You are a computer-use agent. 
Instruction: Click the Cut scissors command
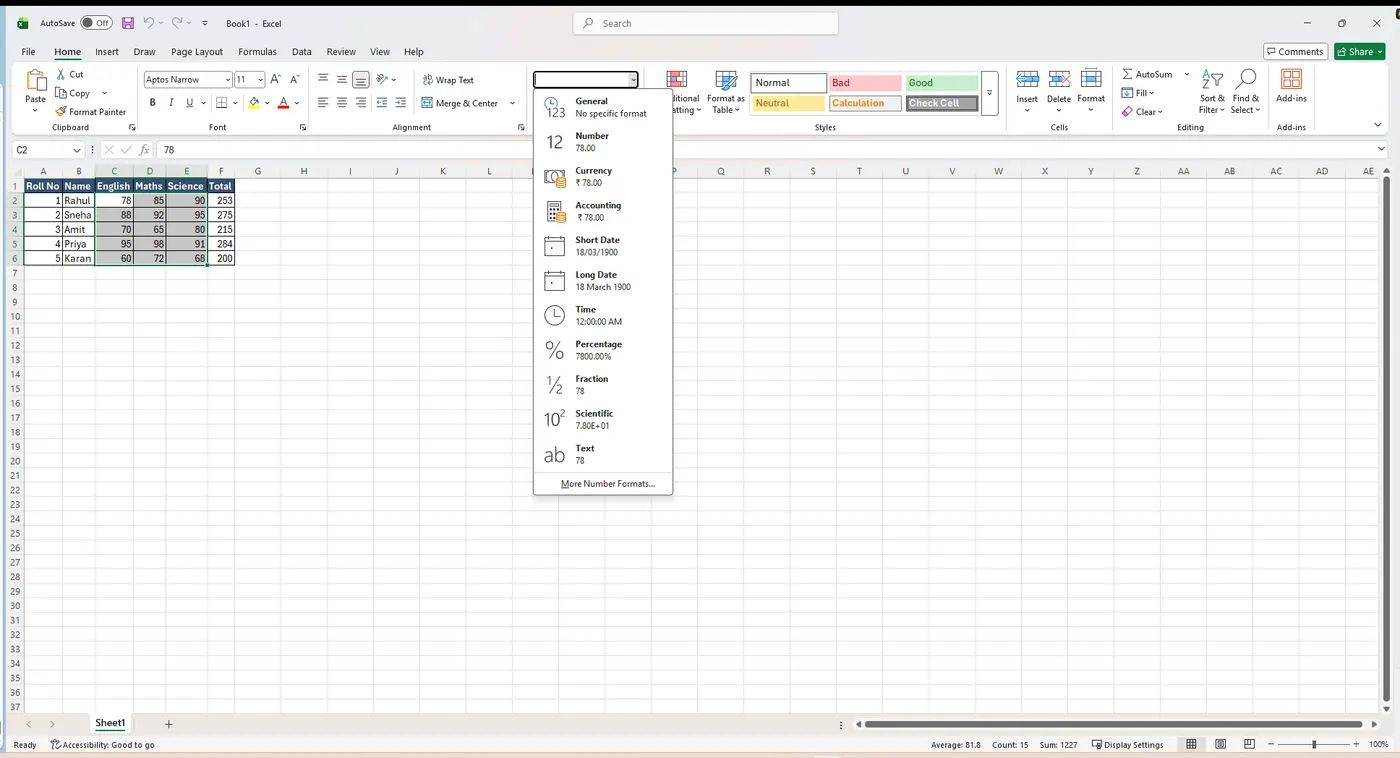pos(70,74)
